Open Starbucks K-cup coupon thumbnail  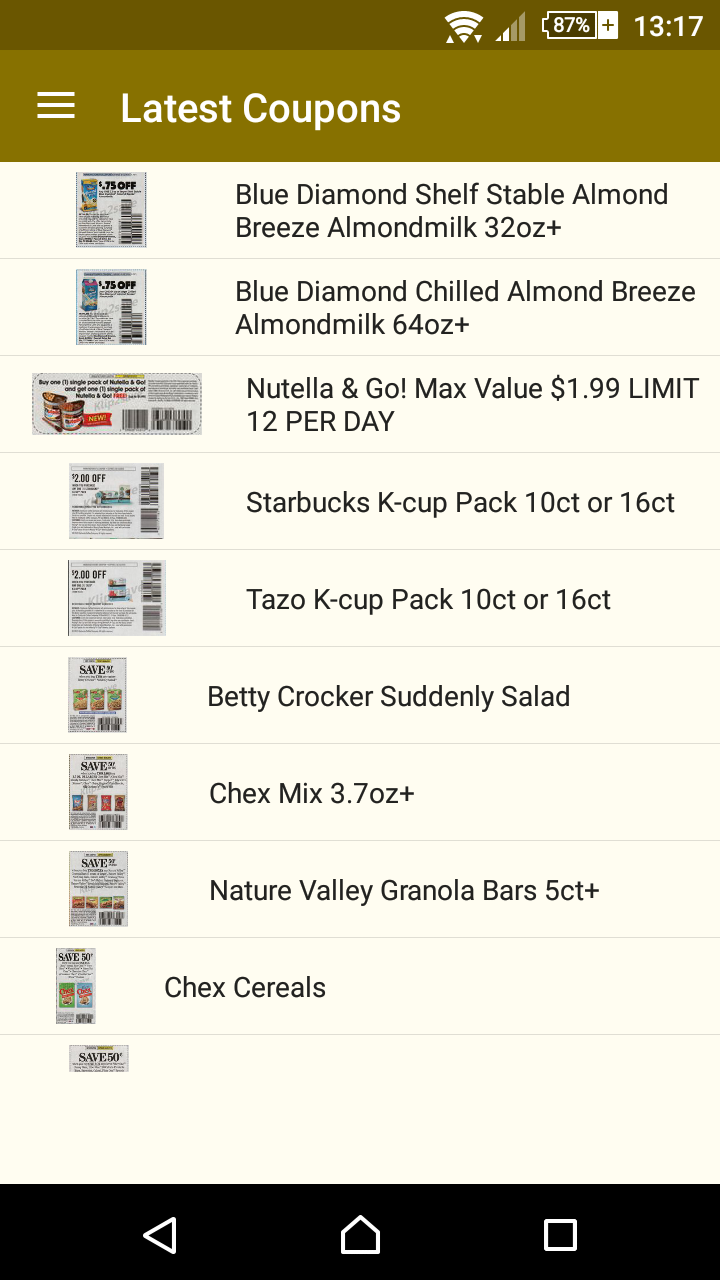coord(117,501)
